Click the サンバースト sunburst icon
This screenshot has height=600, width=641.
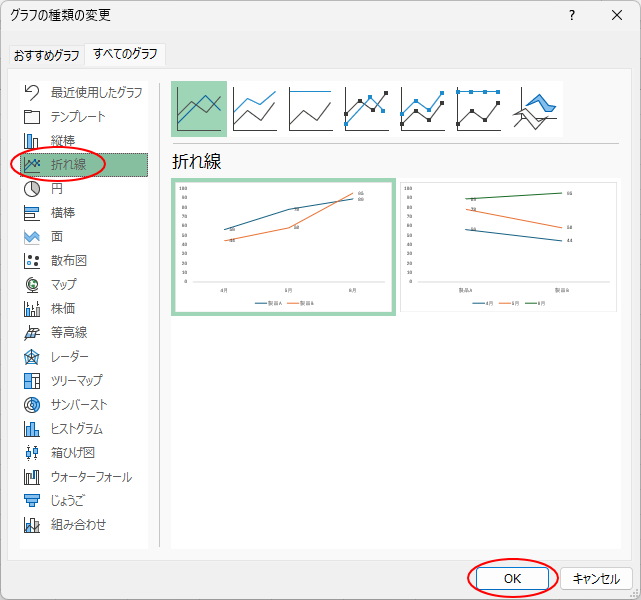(x=32, y=405)
